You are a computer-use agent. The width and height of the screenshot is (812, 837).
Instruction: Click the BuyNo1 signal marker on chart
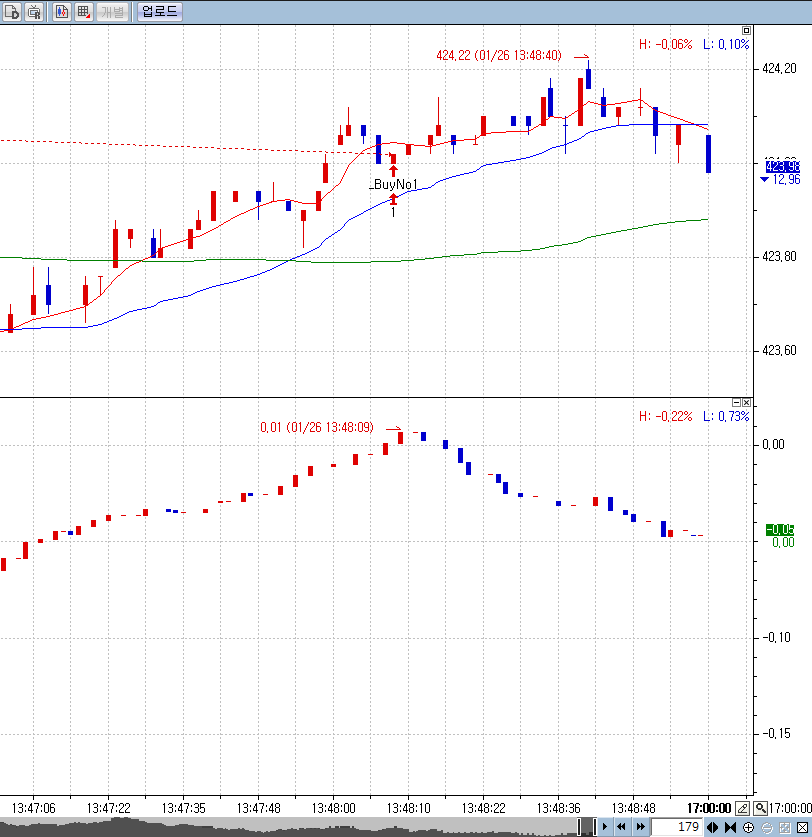click(393, 185)
